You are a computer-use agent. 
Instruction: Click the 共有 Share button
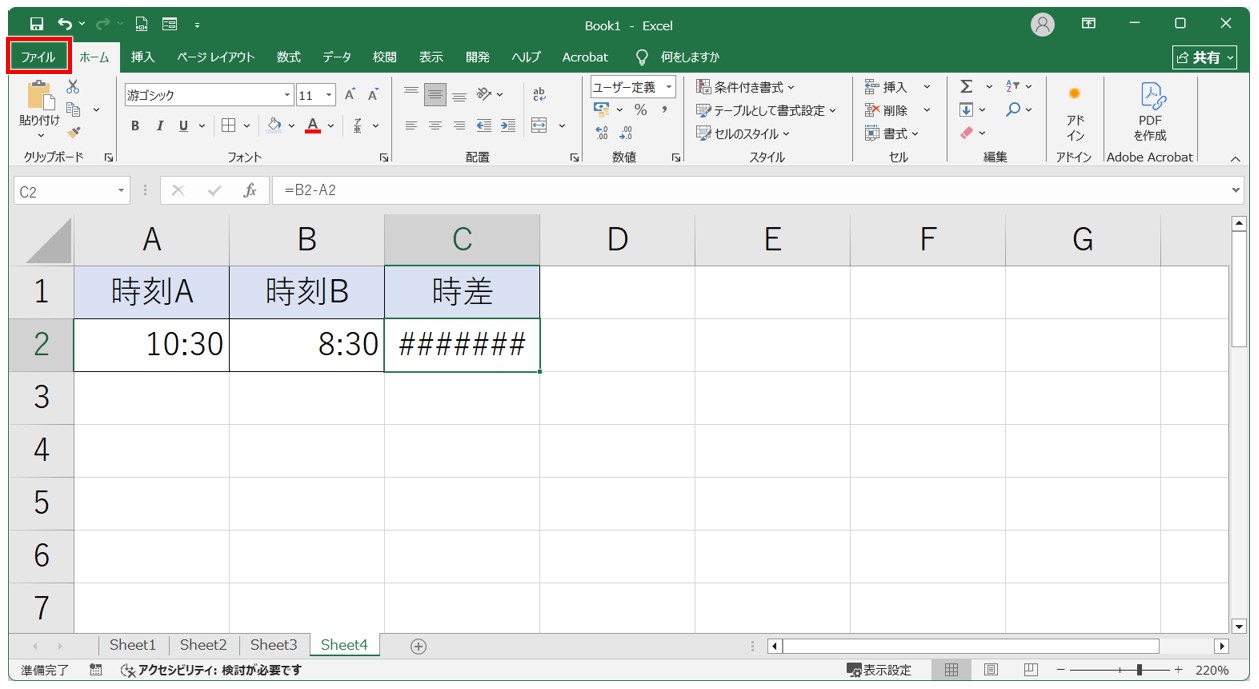[1204, 57]
